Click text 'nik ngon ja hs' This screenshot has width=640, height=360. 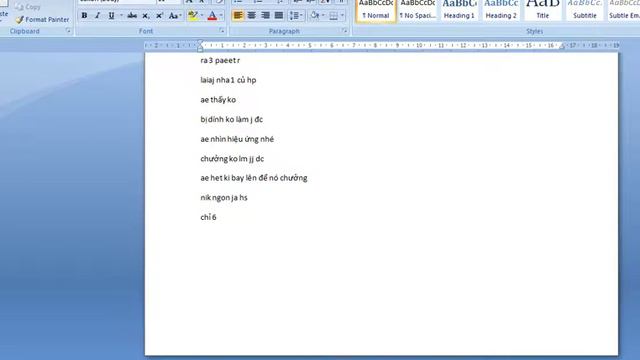pos(224,198)
